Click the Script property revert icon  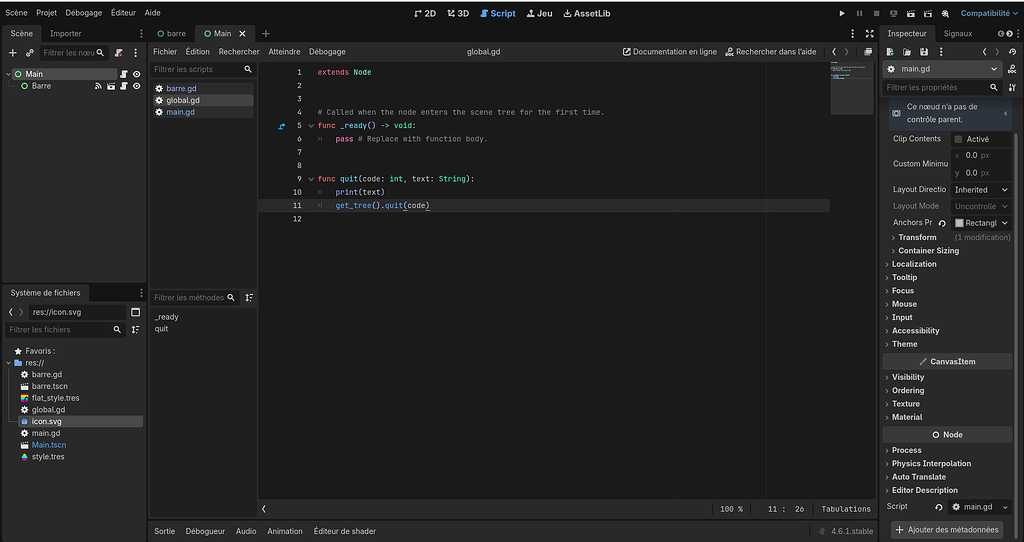[x=939, y=507]
